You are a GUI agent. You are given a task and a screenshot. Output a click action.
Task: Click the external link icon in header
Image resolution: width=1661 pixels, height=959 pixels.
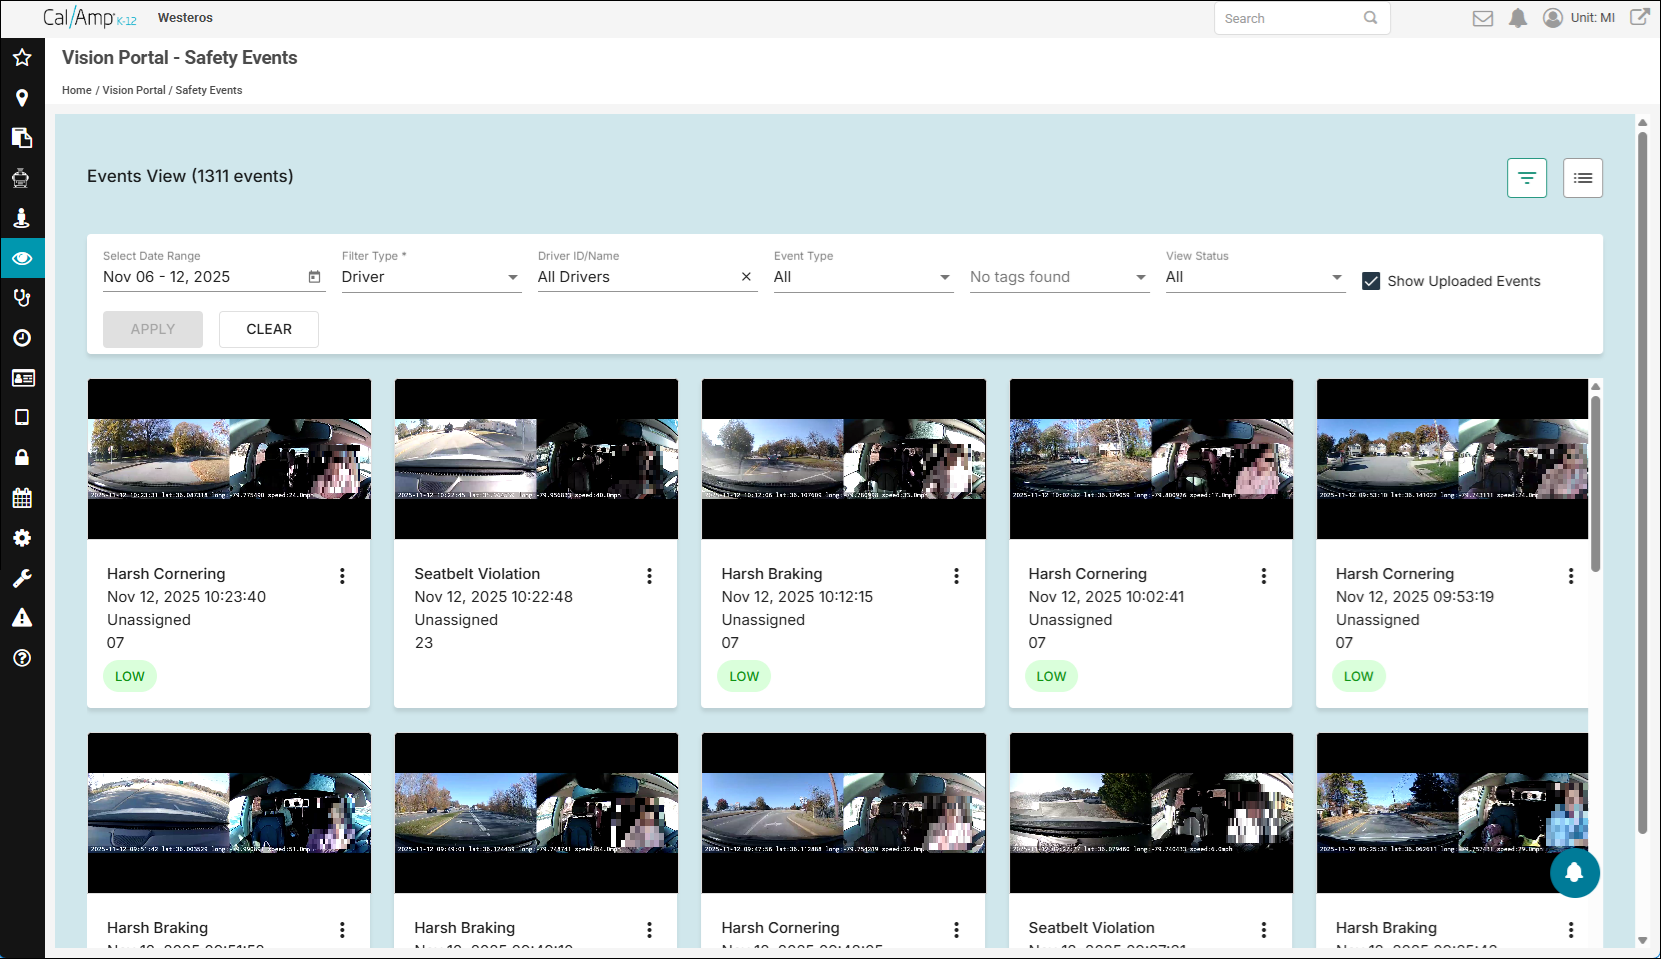tap(1640, 17)
